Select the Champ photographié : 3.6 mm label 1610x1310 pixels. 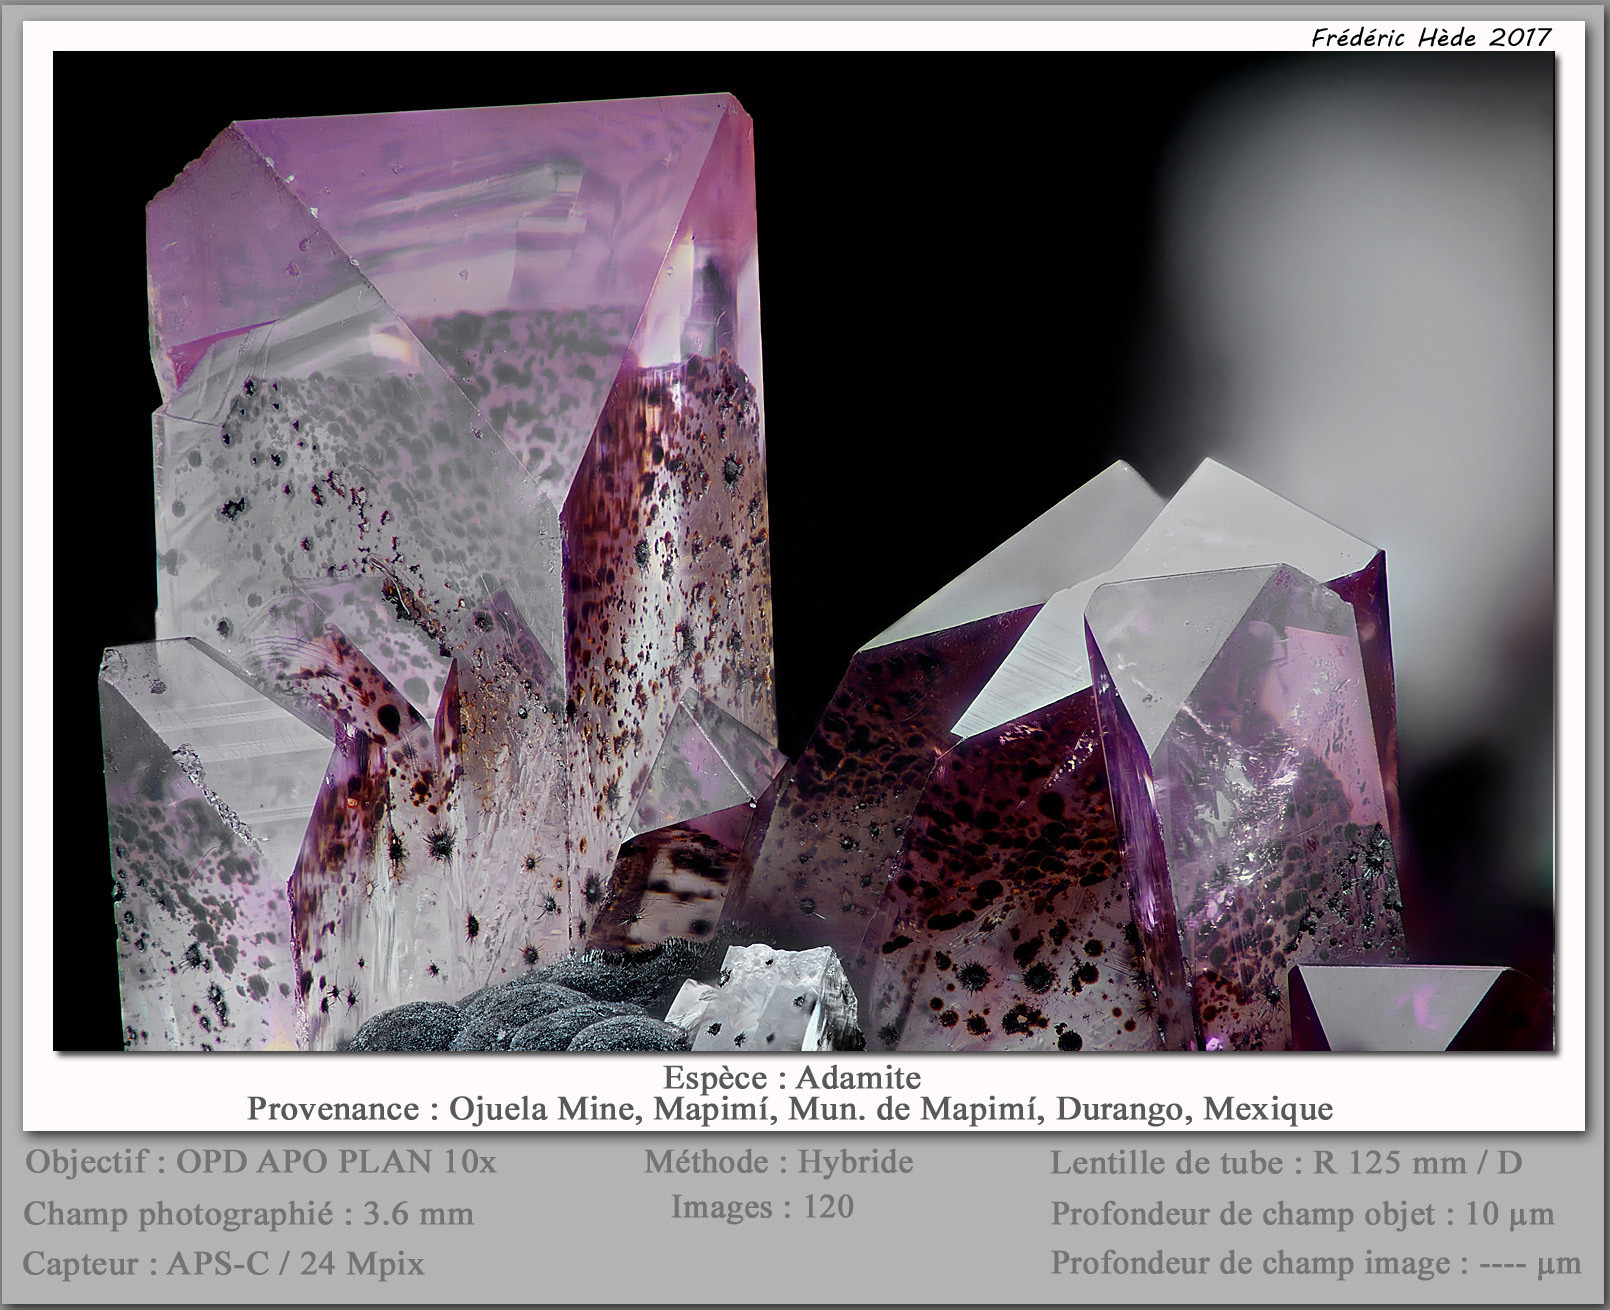coord(248,1214)
